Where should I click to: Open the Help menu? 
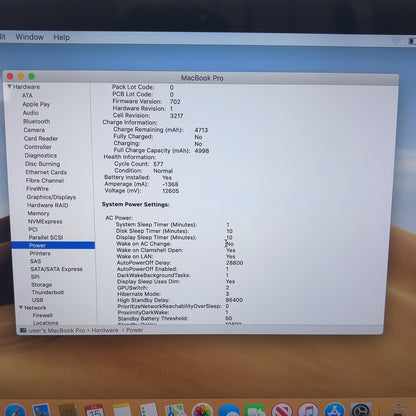62,37
